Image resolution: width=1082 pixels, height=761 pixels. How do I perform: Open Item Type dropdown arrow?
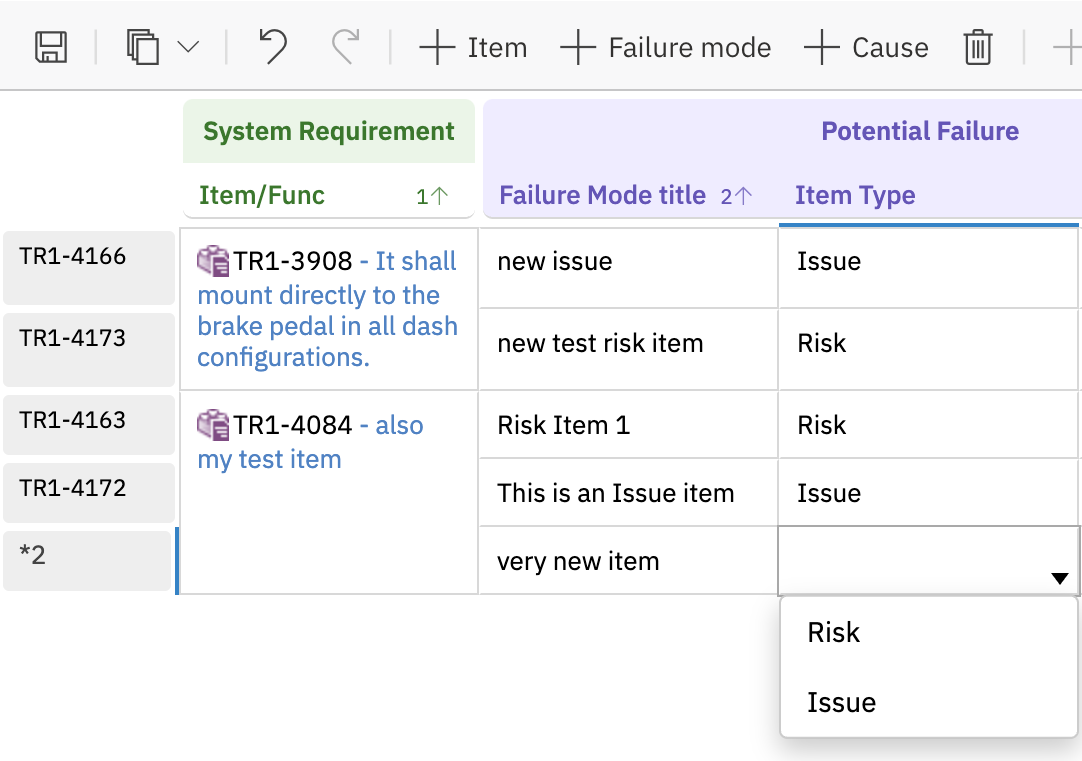[1060, 578]
